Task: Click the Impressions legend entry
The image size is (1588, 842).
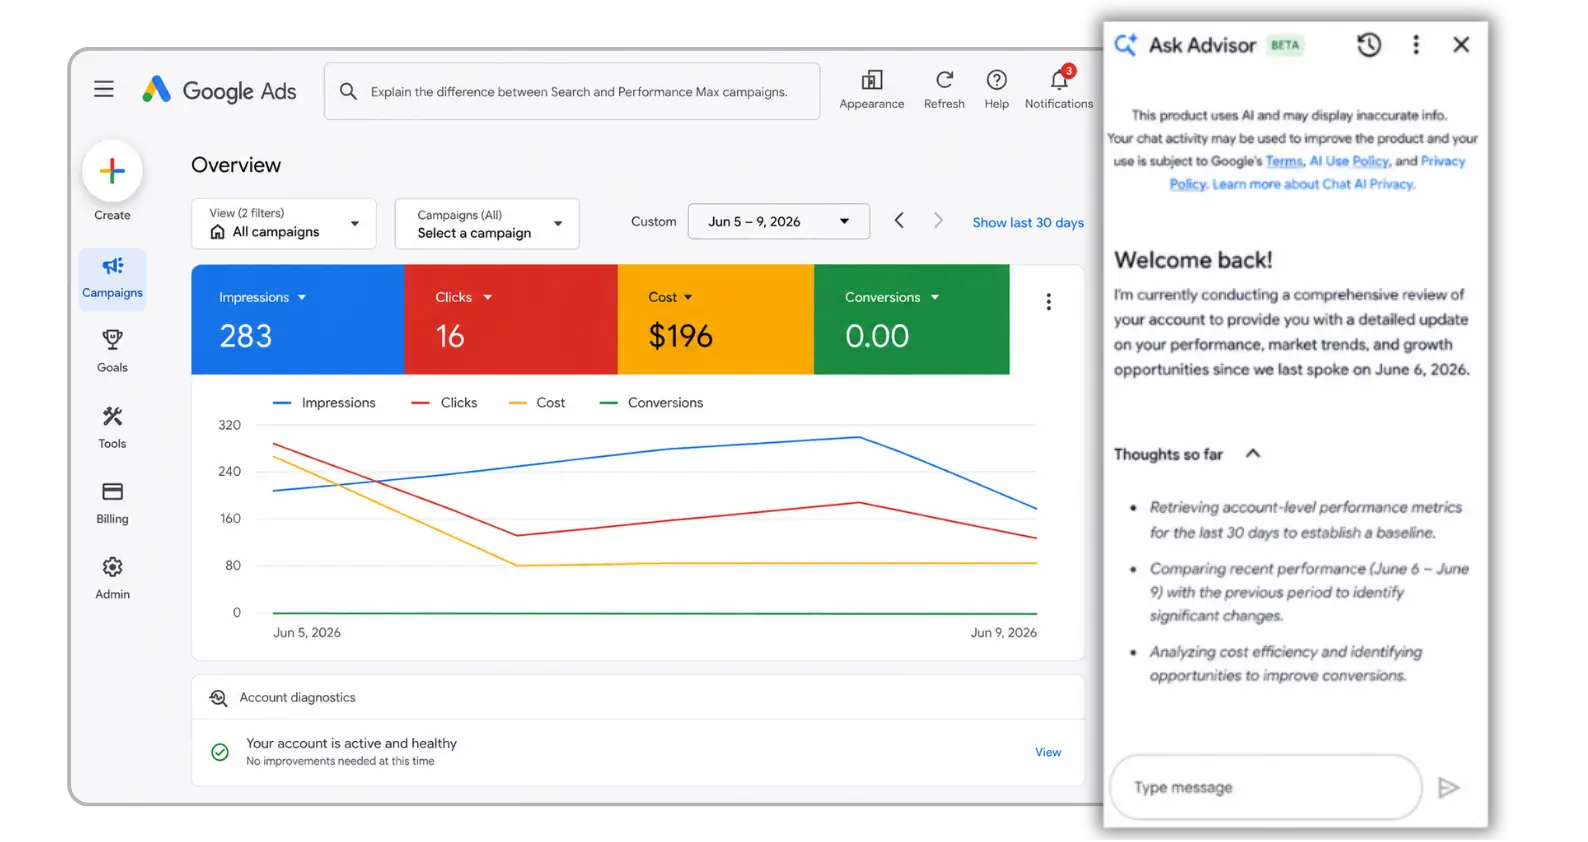Action: (x=325, y=403)
